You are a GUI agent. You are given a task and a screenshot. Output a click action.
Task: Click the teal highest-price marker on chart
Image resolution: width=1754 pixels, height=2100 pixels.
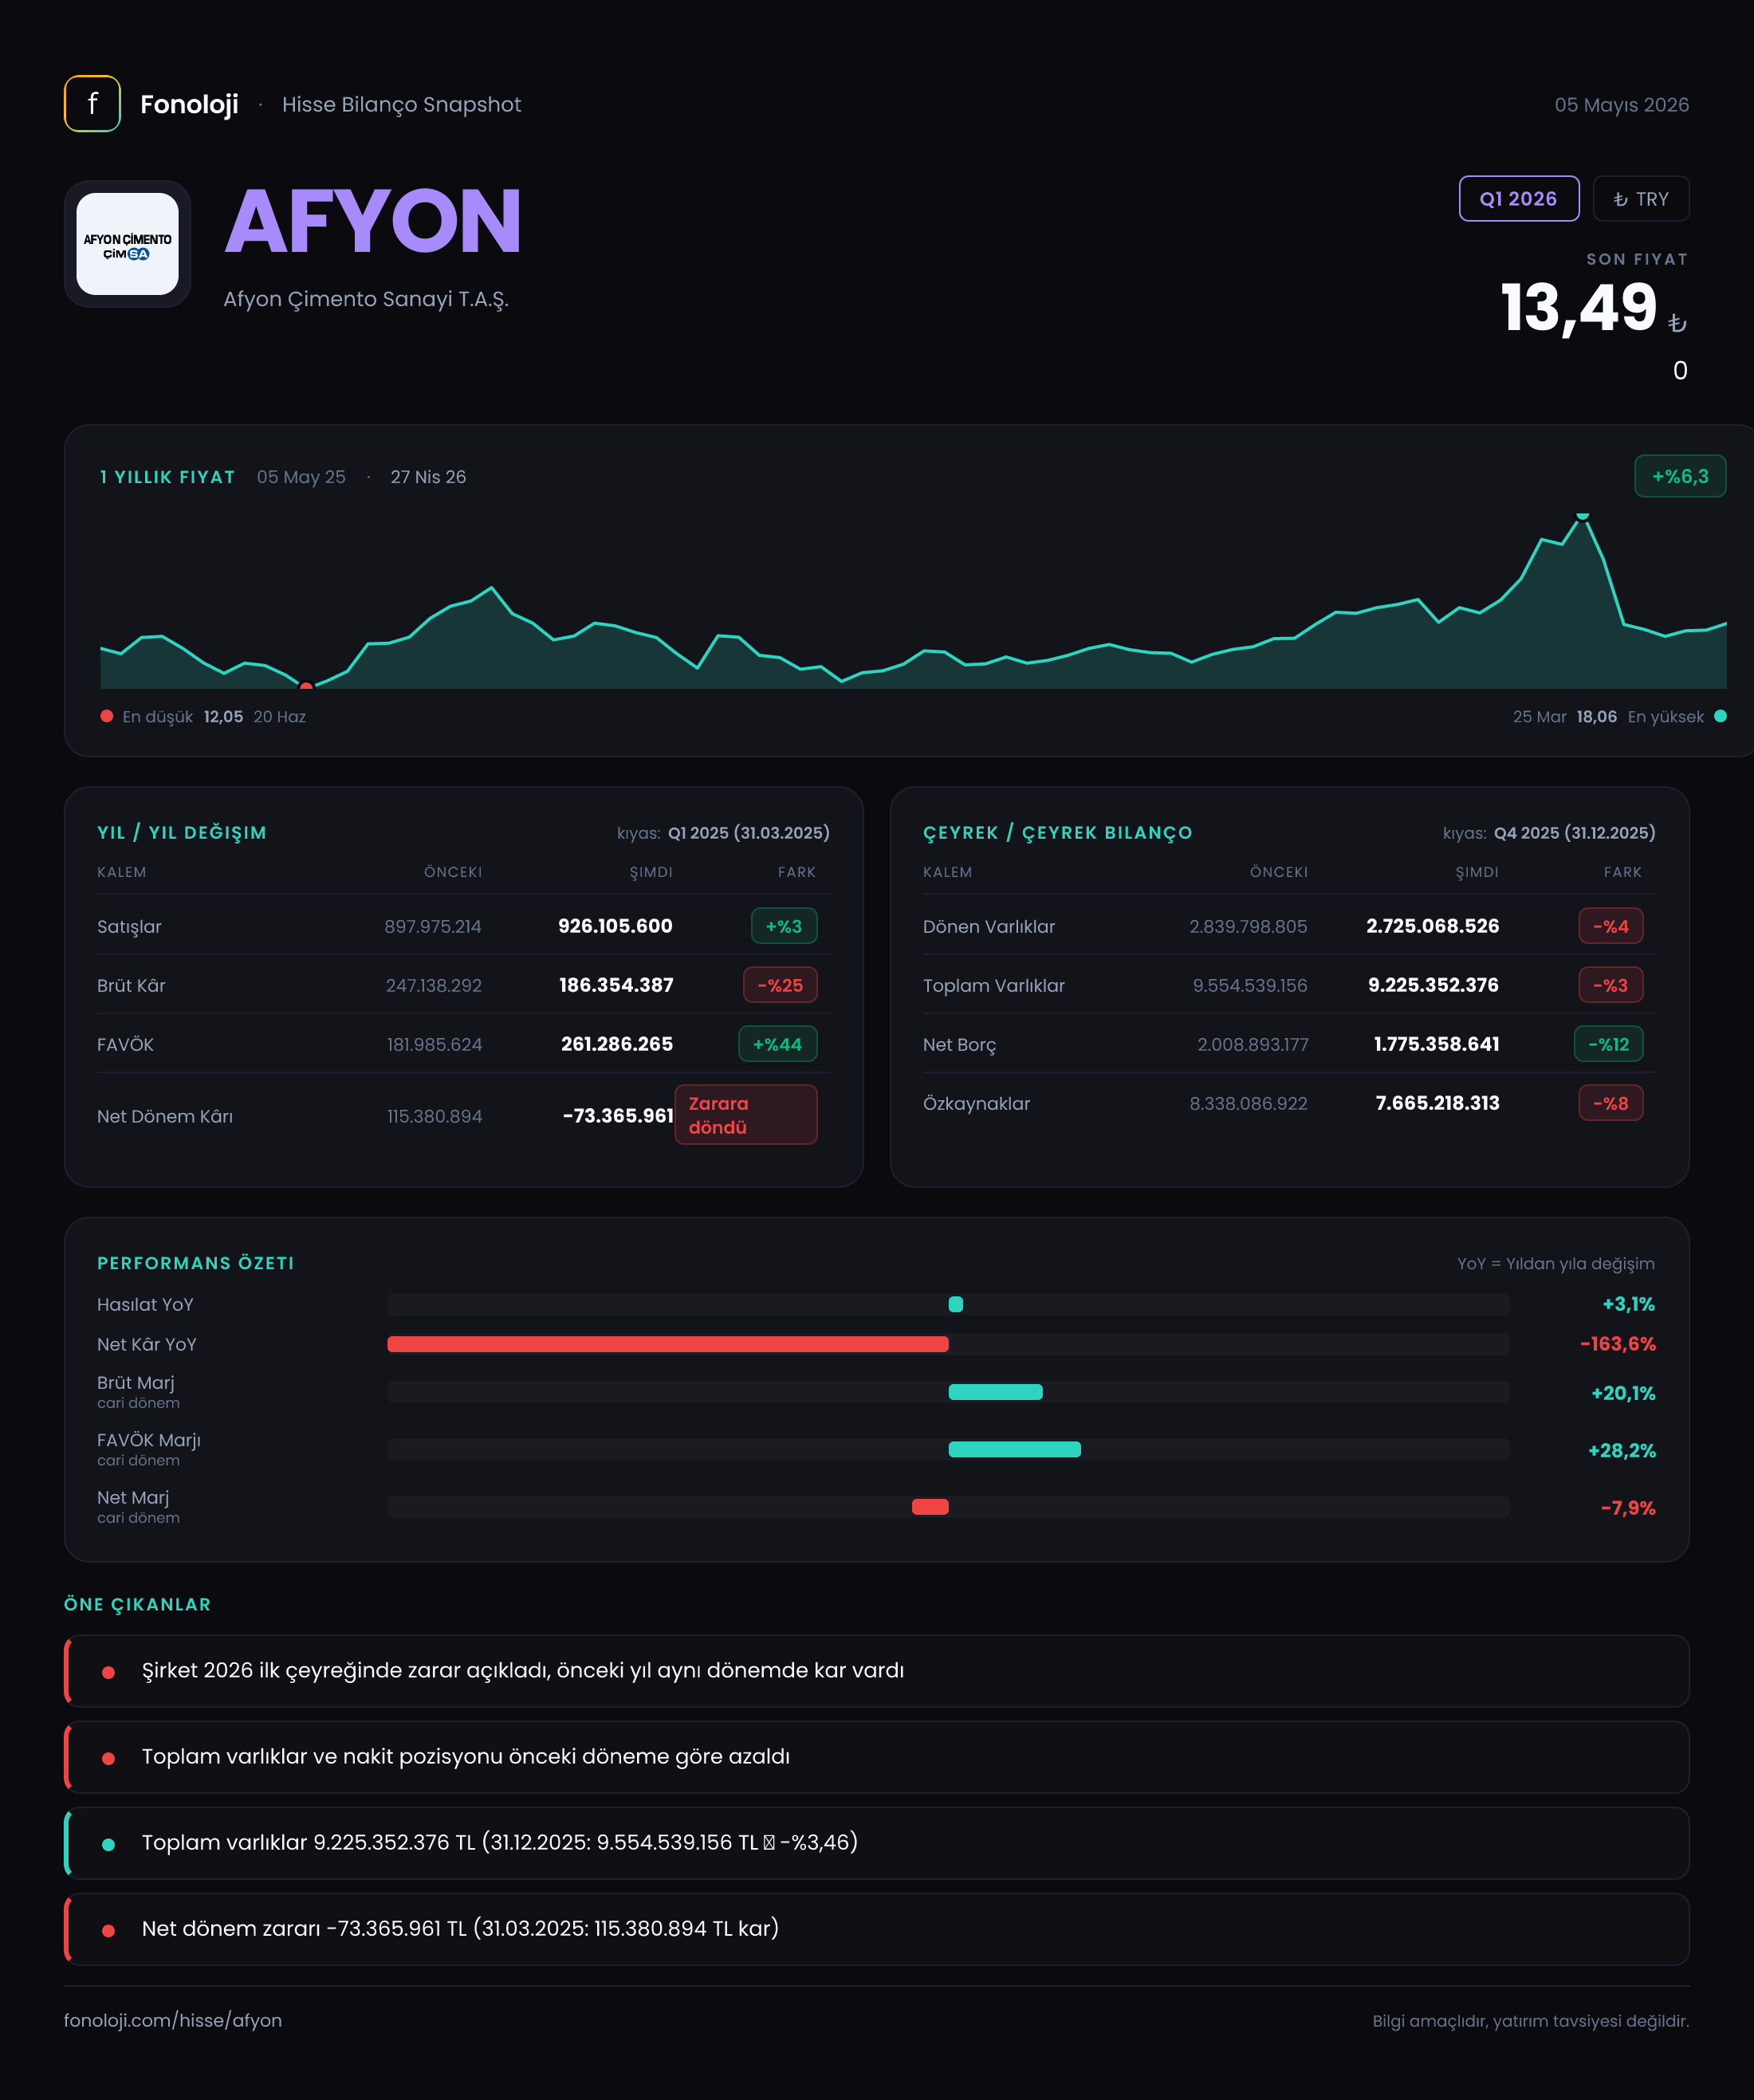pyautogui.click(x=1582, y=516)
